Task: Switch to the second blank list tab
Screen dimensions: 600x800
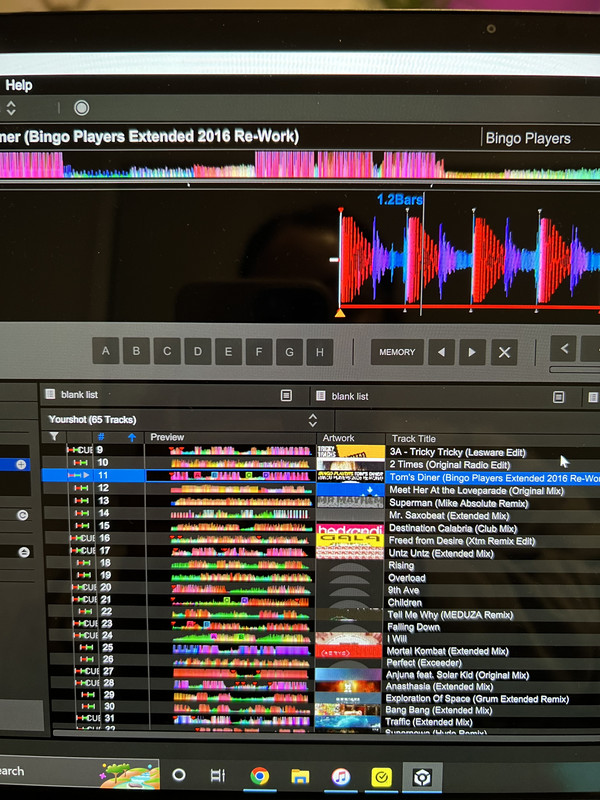Action: coord(349,396)
